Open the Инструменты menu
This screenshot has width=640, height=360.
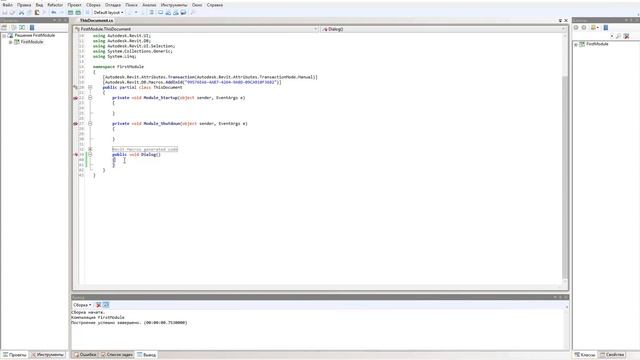pos(174,5)
